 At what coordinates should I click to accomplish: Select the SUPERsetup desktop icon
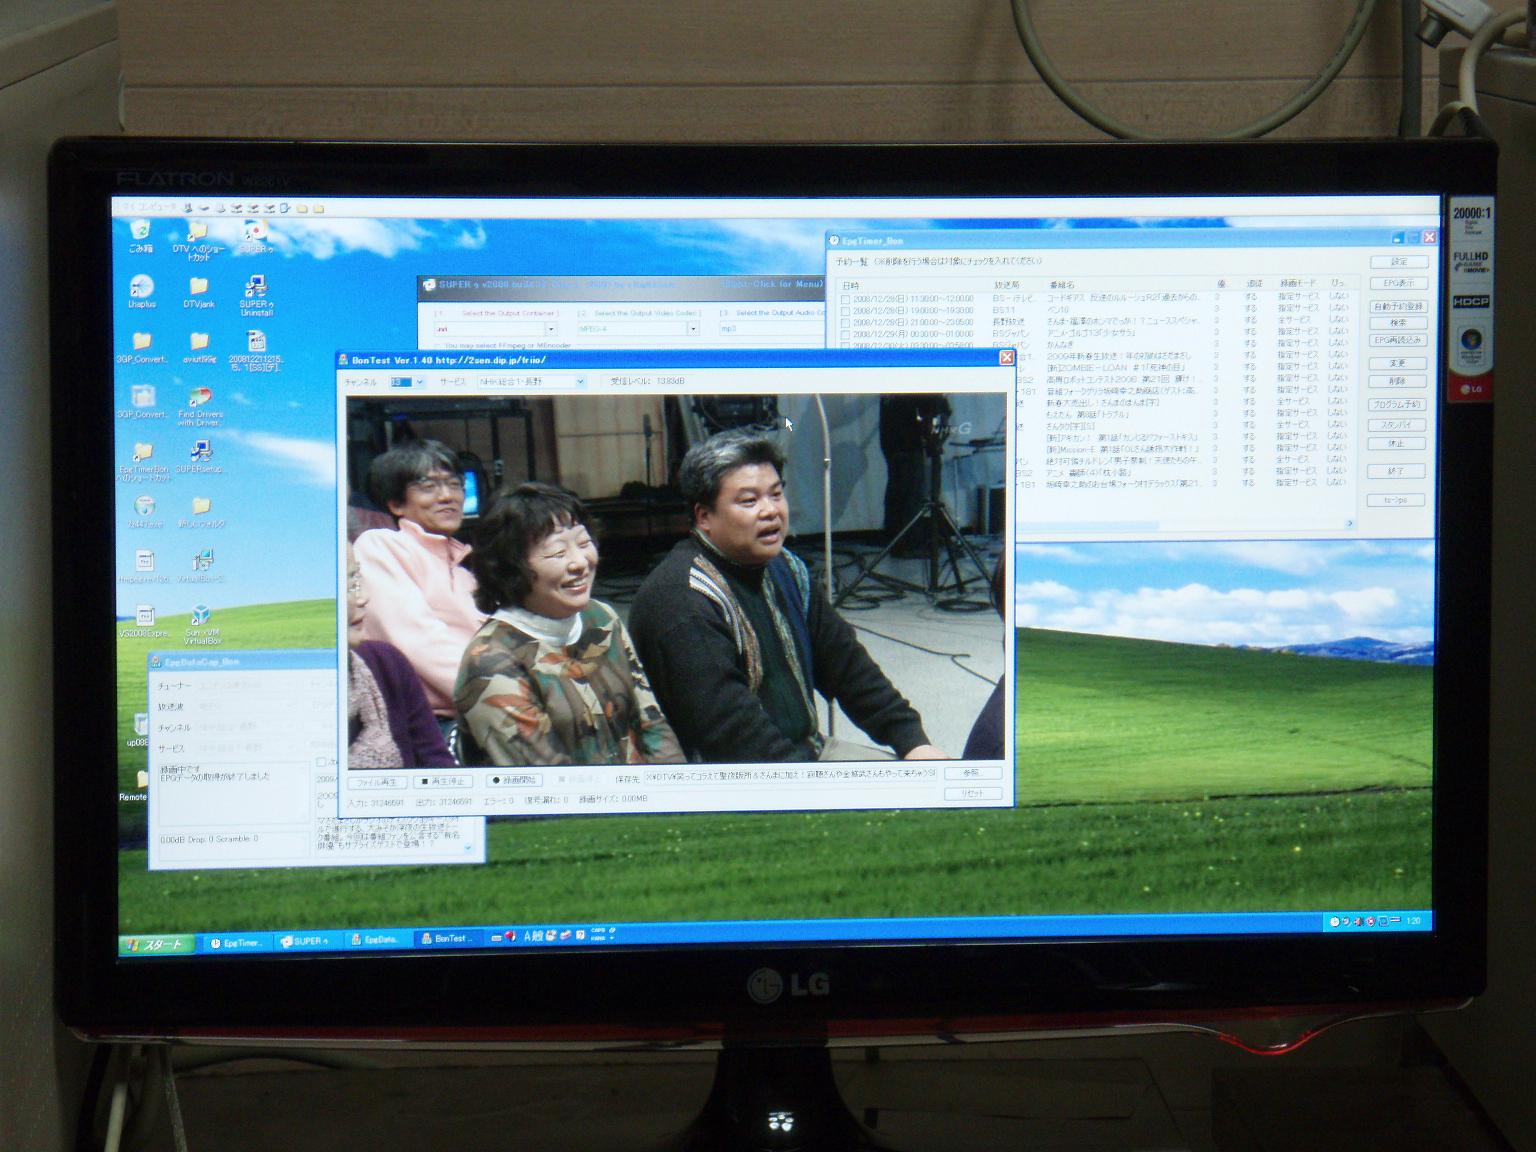tap(200, 457)
